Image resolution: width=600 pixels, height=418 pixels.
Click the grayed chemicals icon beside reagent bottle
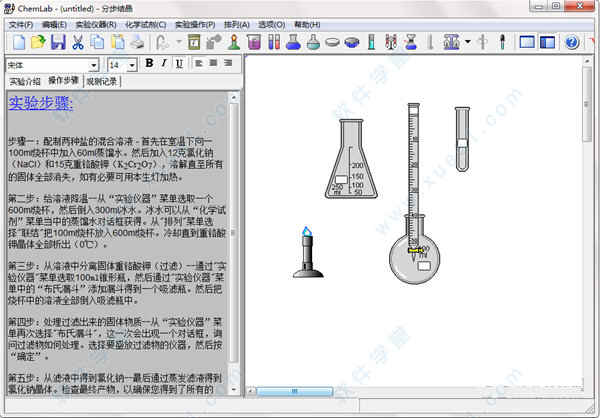(214, 42)
